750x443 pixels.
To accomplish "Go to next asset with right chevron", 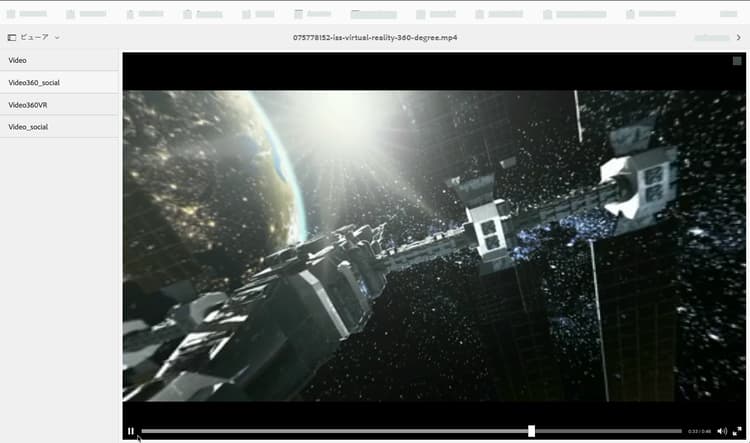I will coord(739,37).
